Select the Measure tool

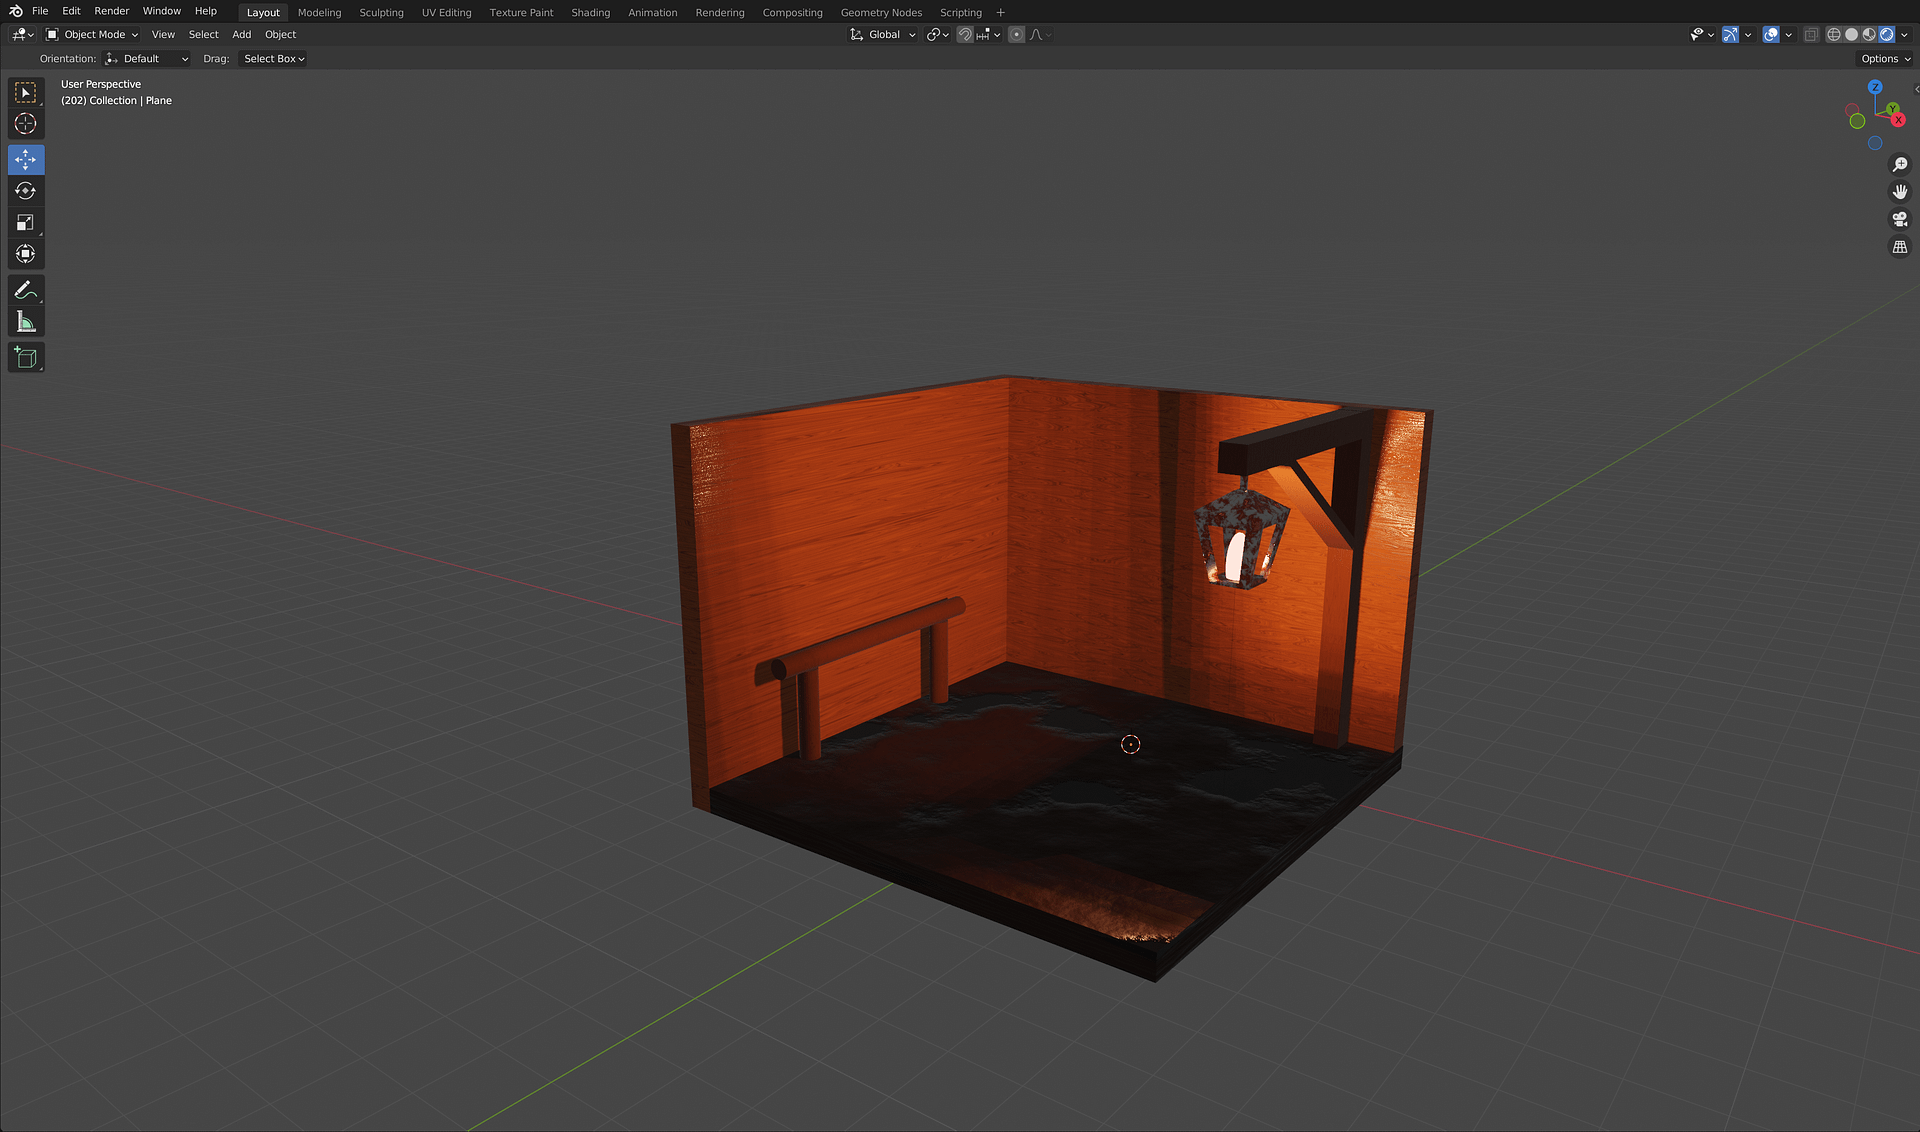pos(26,322)
